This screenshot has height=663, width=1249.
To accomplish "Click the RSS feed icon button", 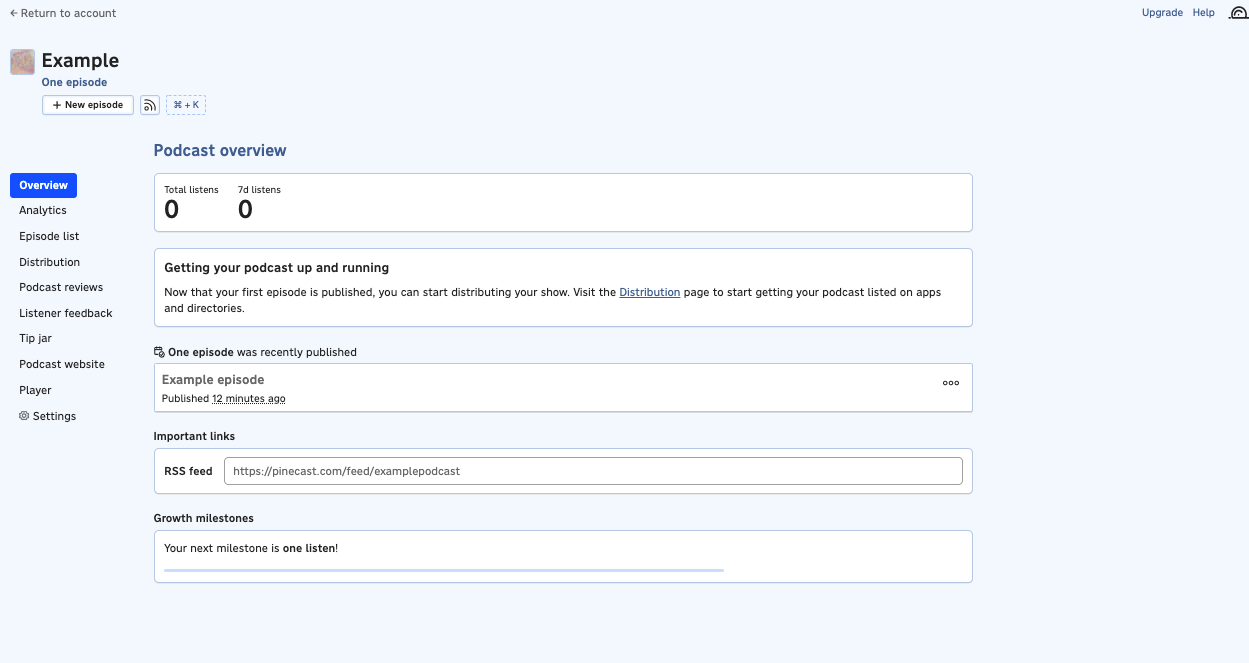I will pos(150,105).
